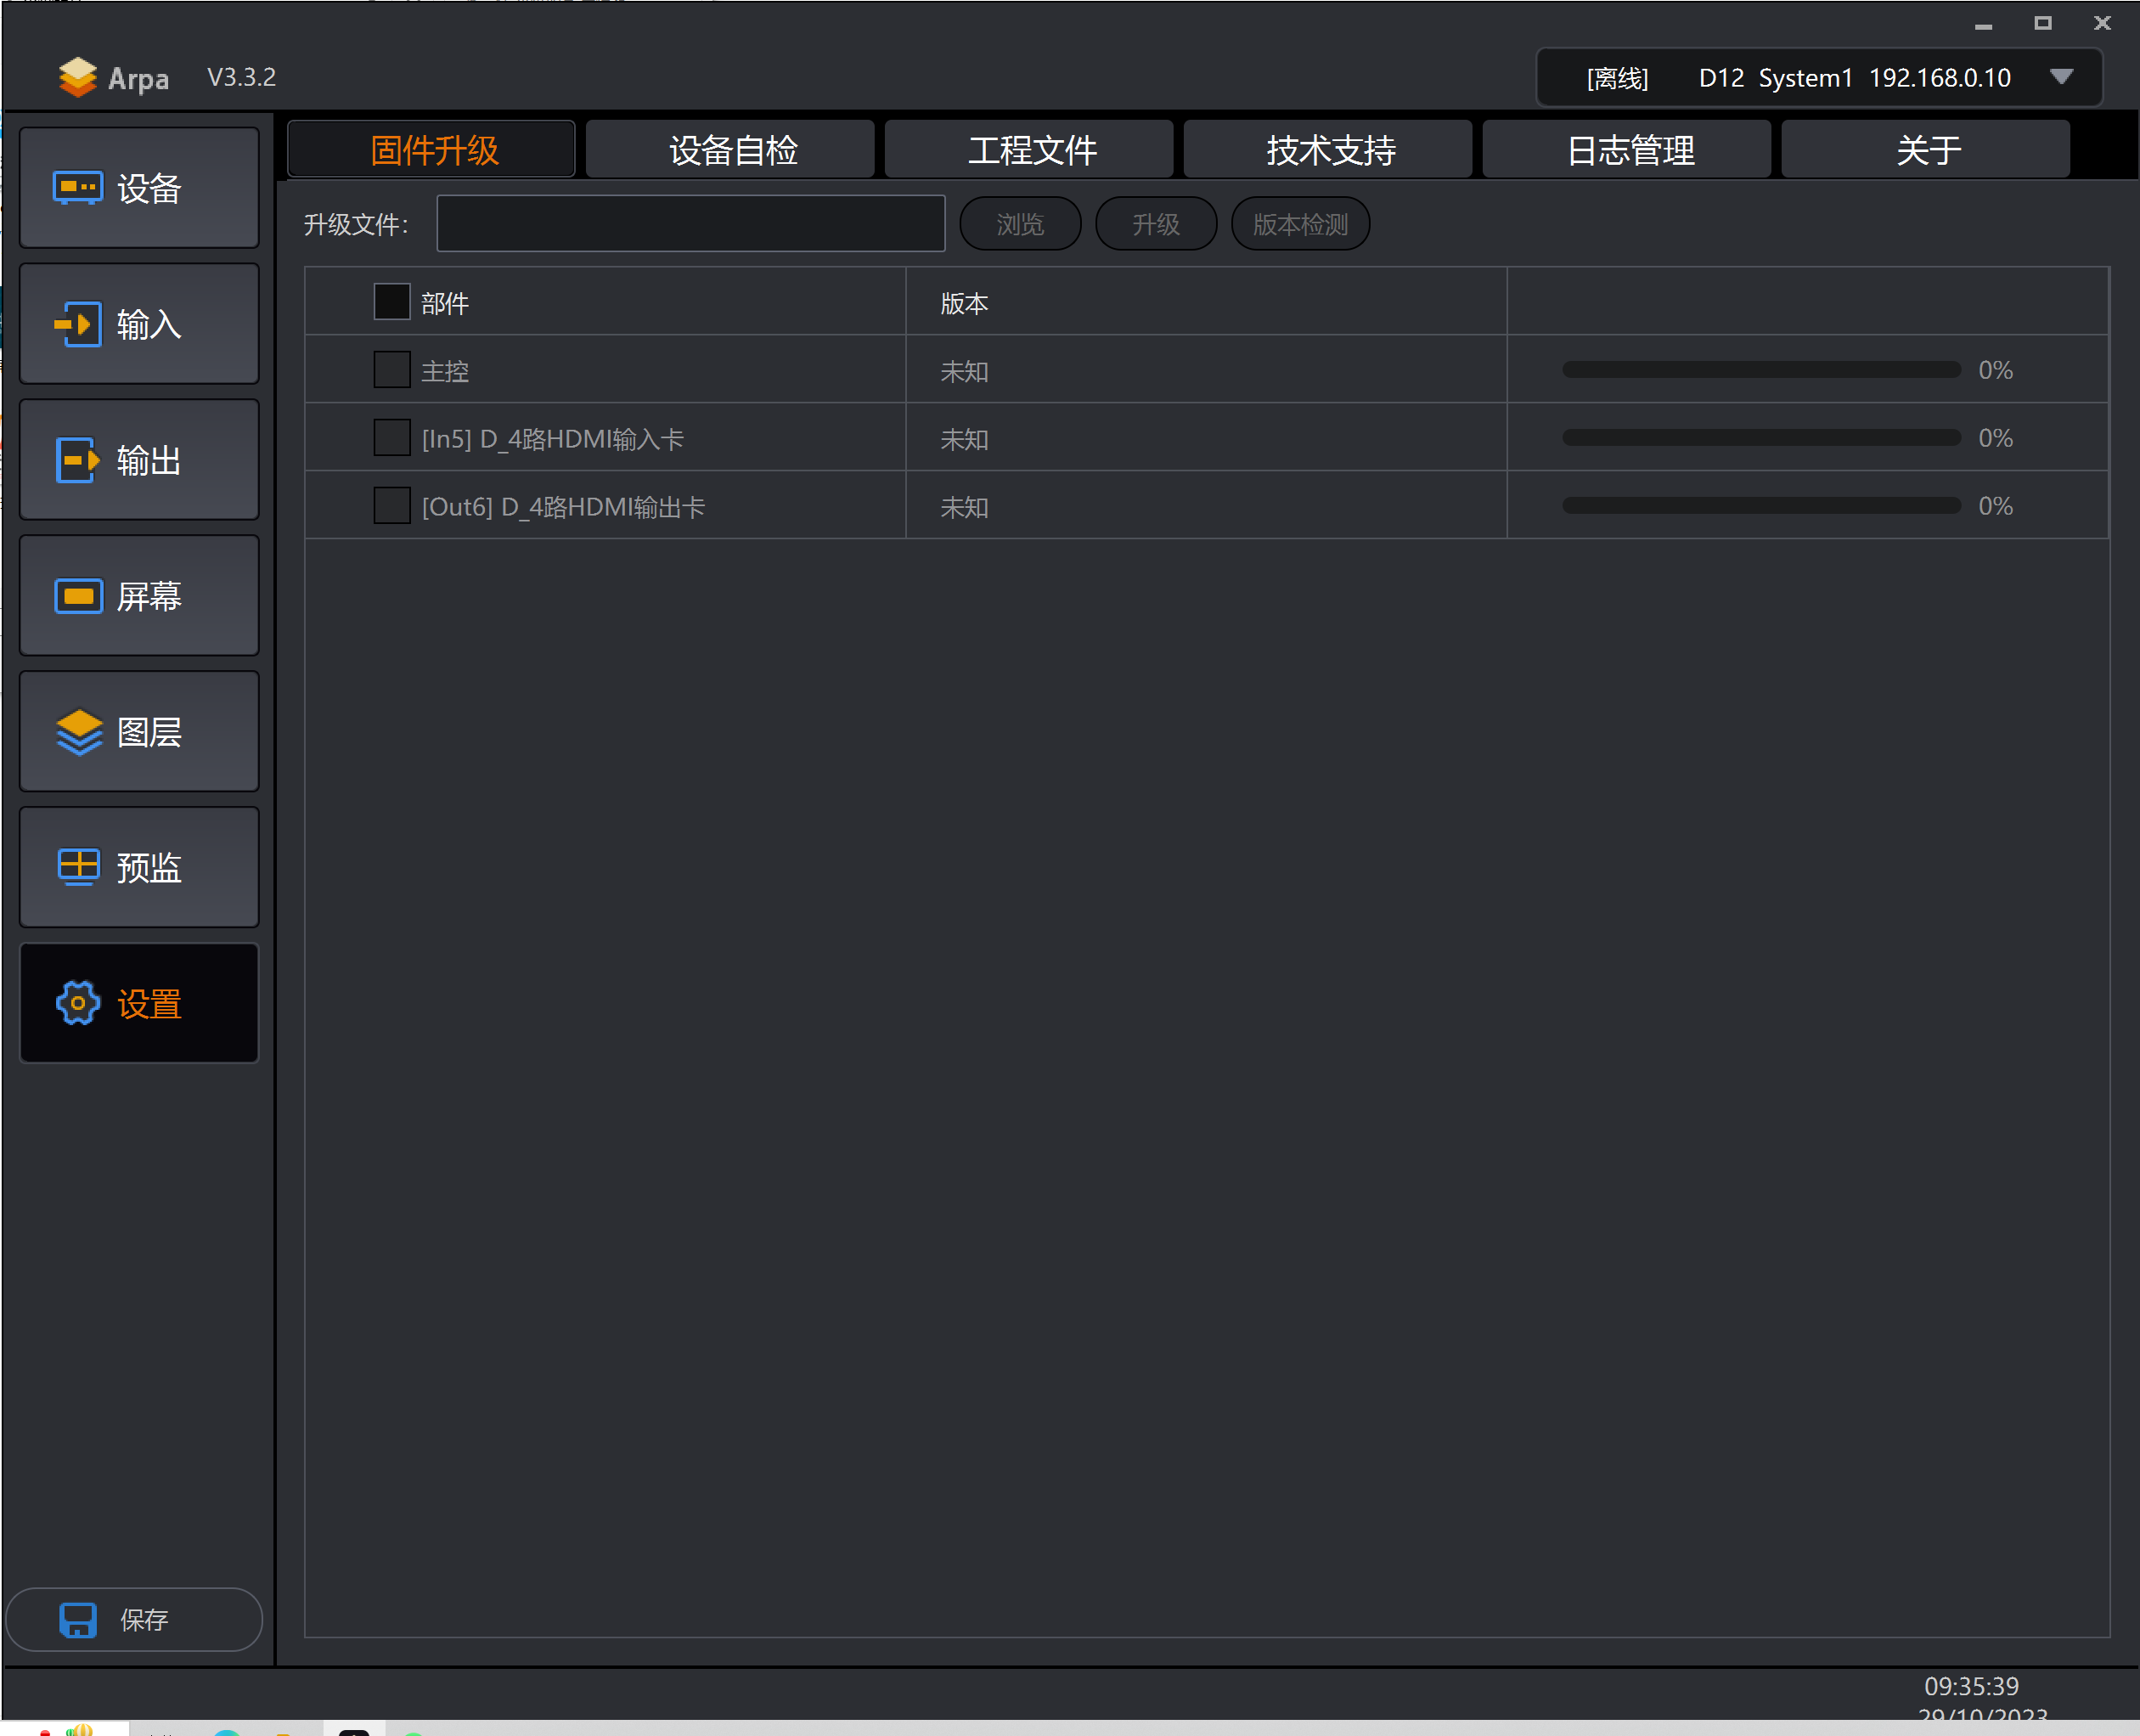Click the [In5] input card progress bar
Viewport: 2140px width, 1736px height.
coord(1761,438)
